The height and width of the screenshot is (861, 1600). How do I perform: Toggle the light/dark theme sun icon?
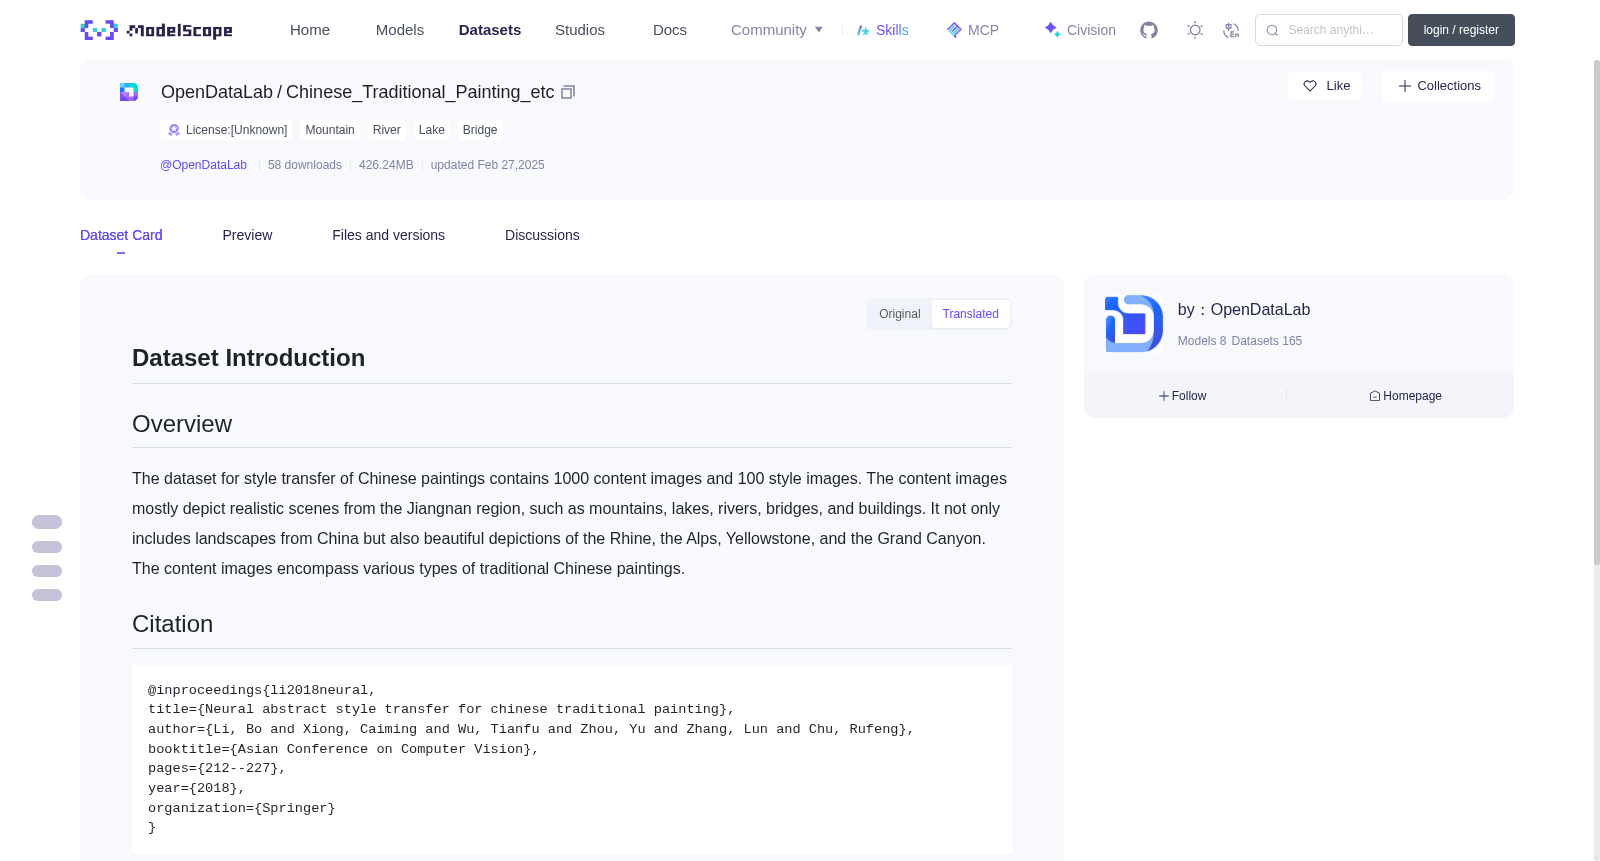[1195, 30]
